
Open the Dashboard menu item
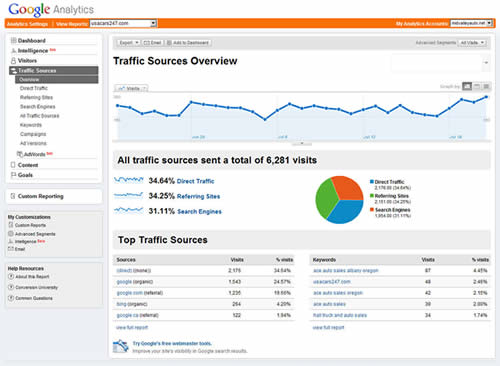tap(32, 41)
